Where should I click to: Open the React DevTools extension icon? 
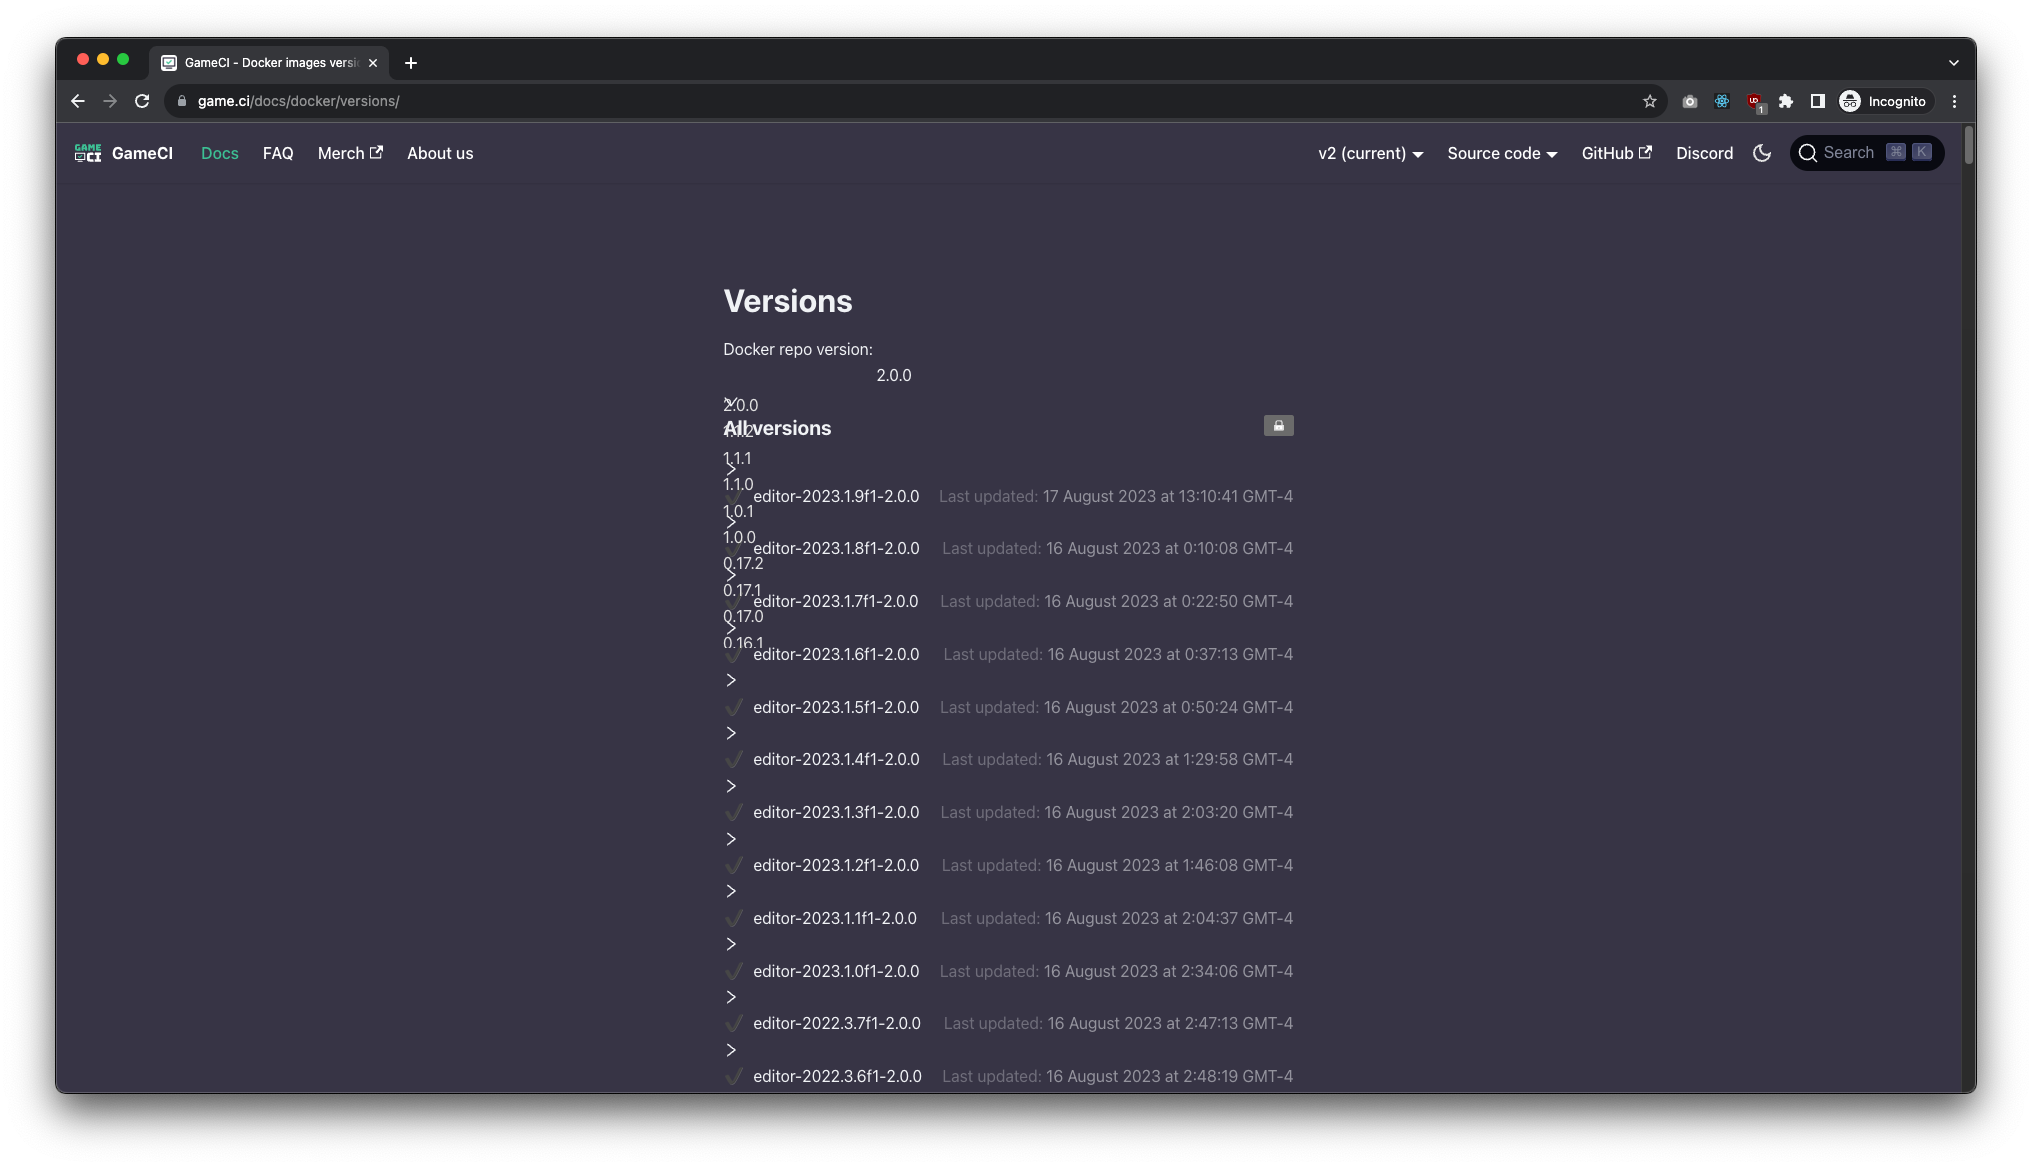(1721, 101)
